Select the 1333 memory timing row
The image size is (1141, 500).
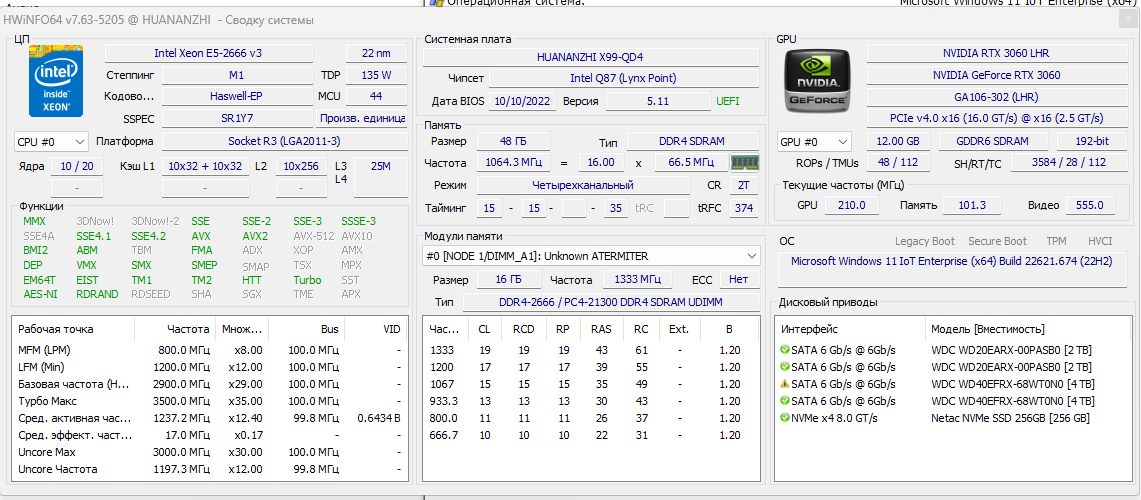pyautogui.click(x=443, y=350)
